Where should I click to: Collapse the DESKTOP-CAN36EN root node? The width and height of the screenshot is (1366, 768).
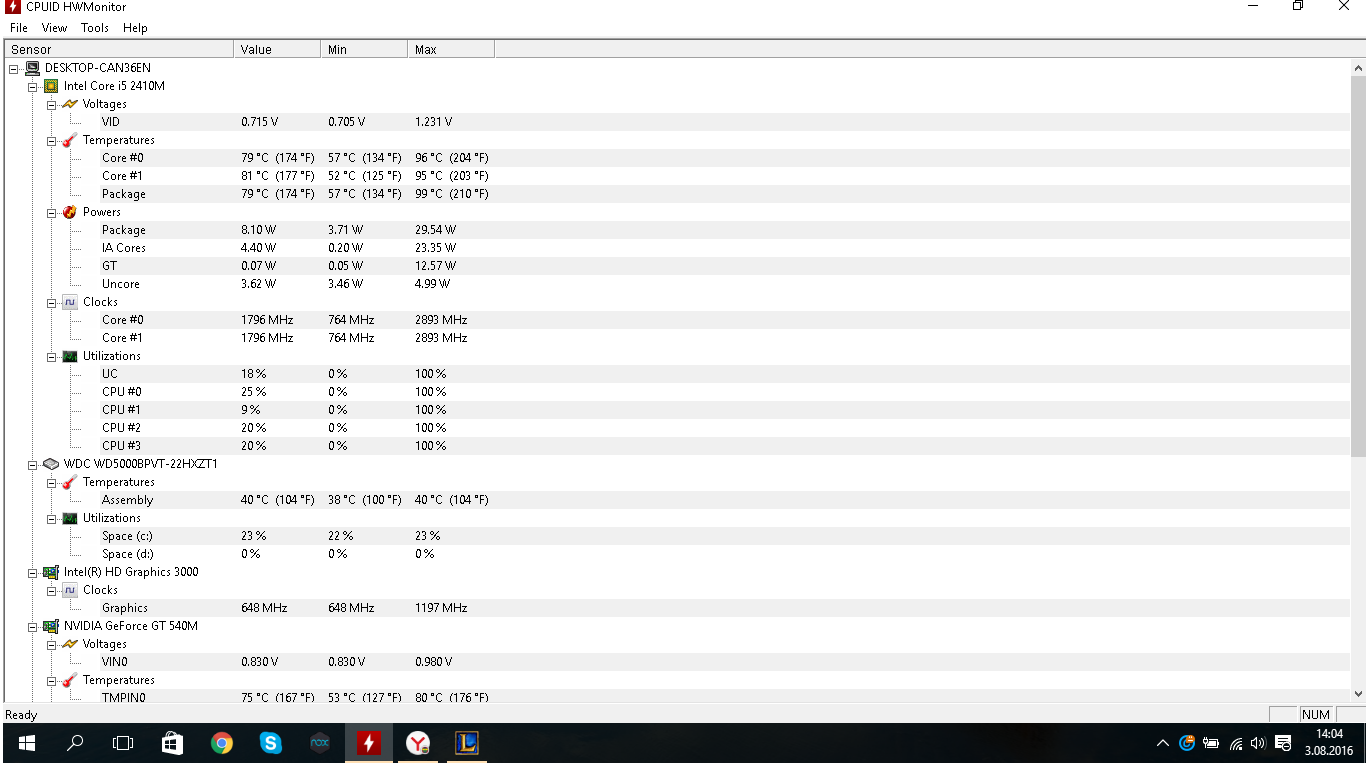tap(14, 68)
